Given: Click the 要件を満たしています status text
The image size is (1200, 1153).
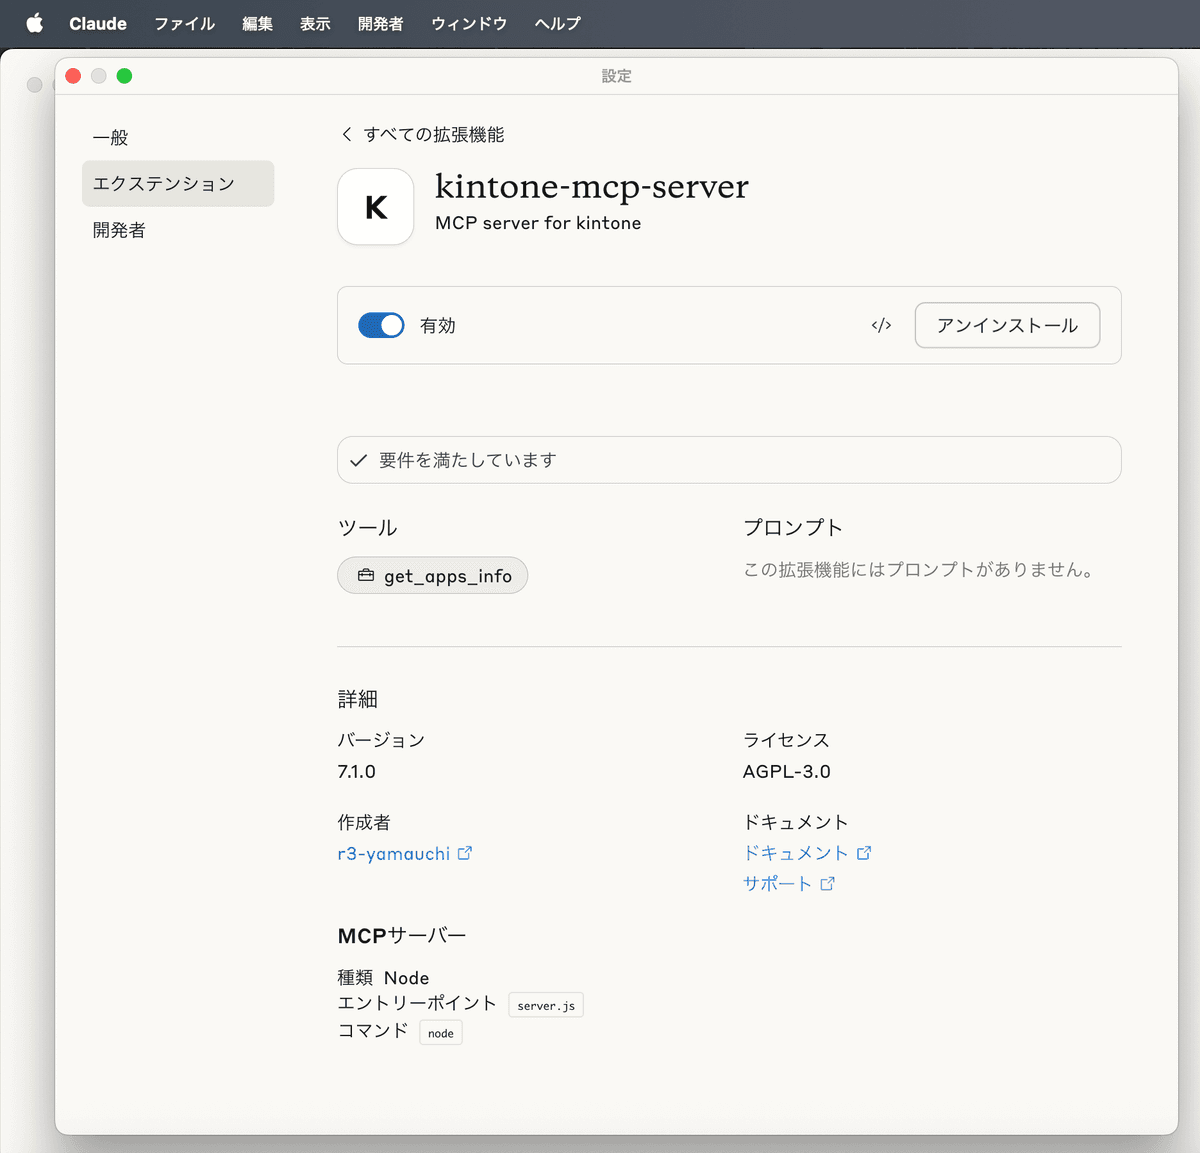Looking at the screenshot, I should pos(468,460).
